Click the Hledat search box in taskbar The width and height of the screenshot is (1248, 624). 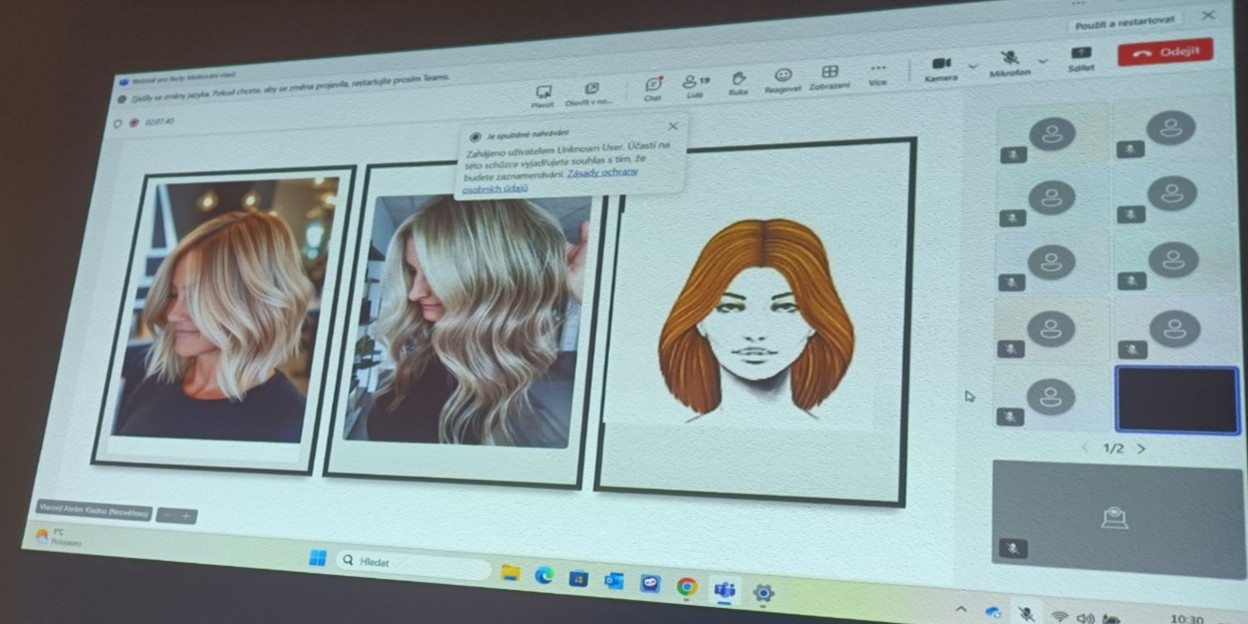410,563
